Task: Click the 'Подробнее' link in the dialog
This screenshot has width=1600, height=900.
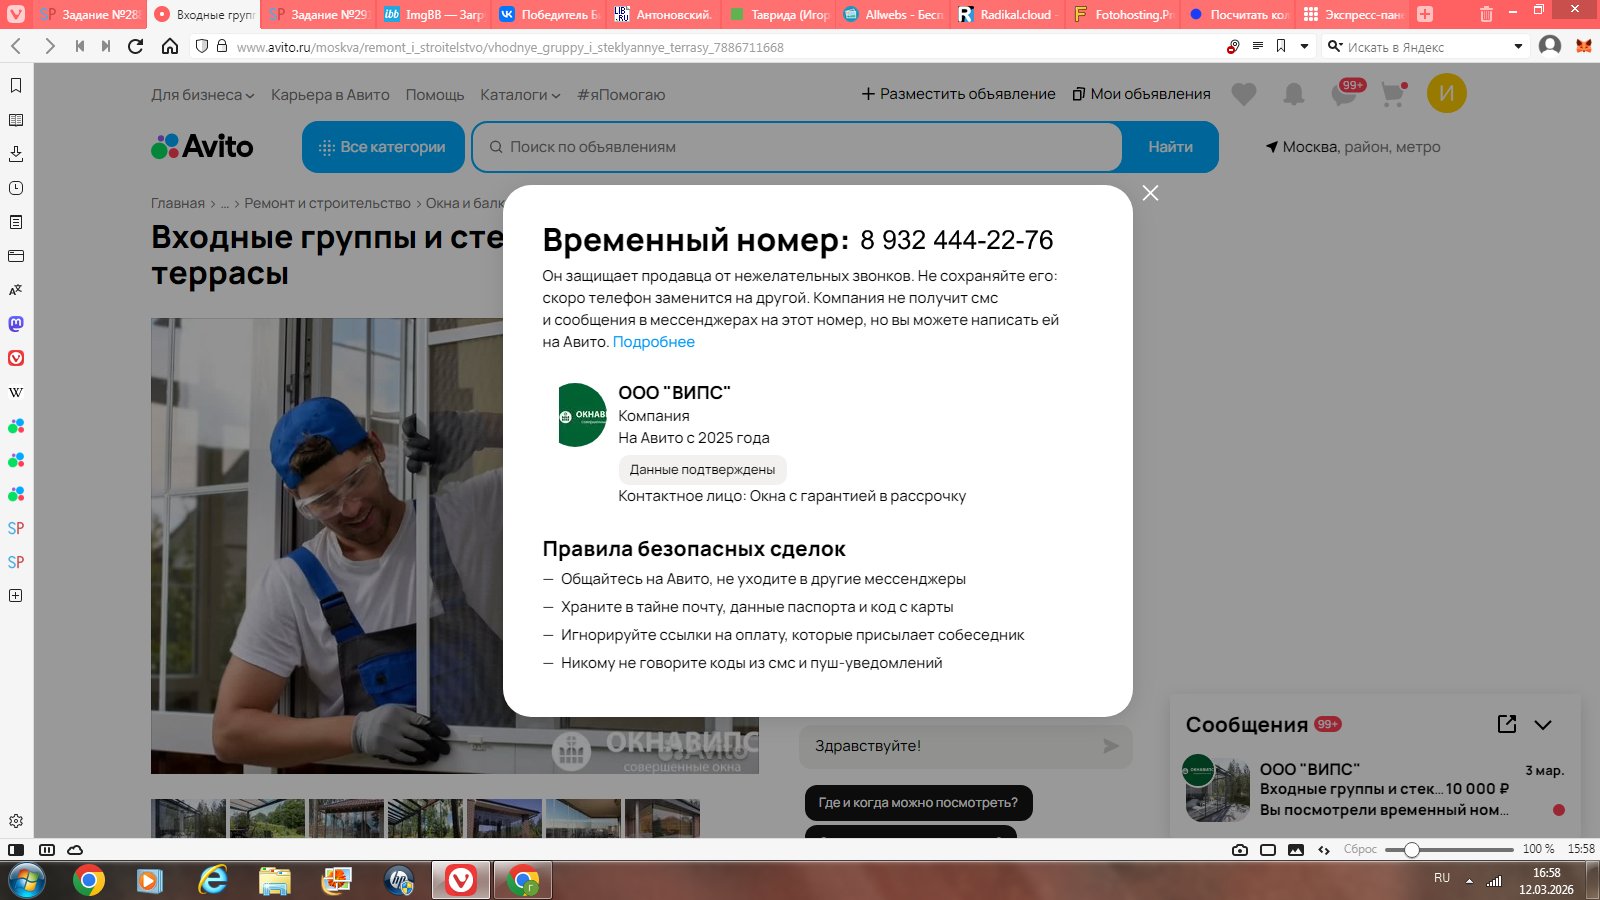Action: point(654,342)
